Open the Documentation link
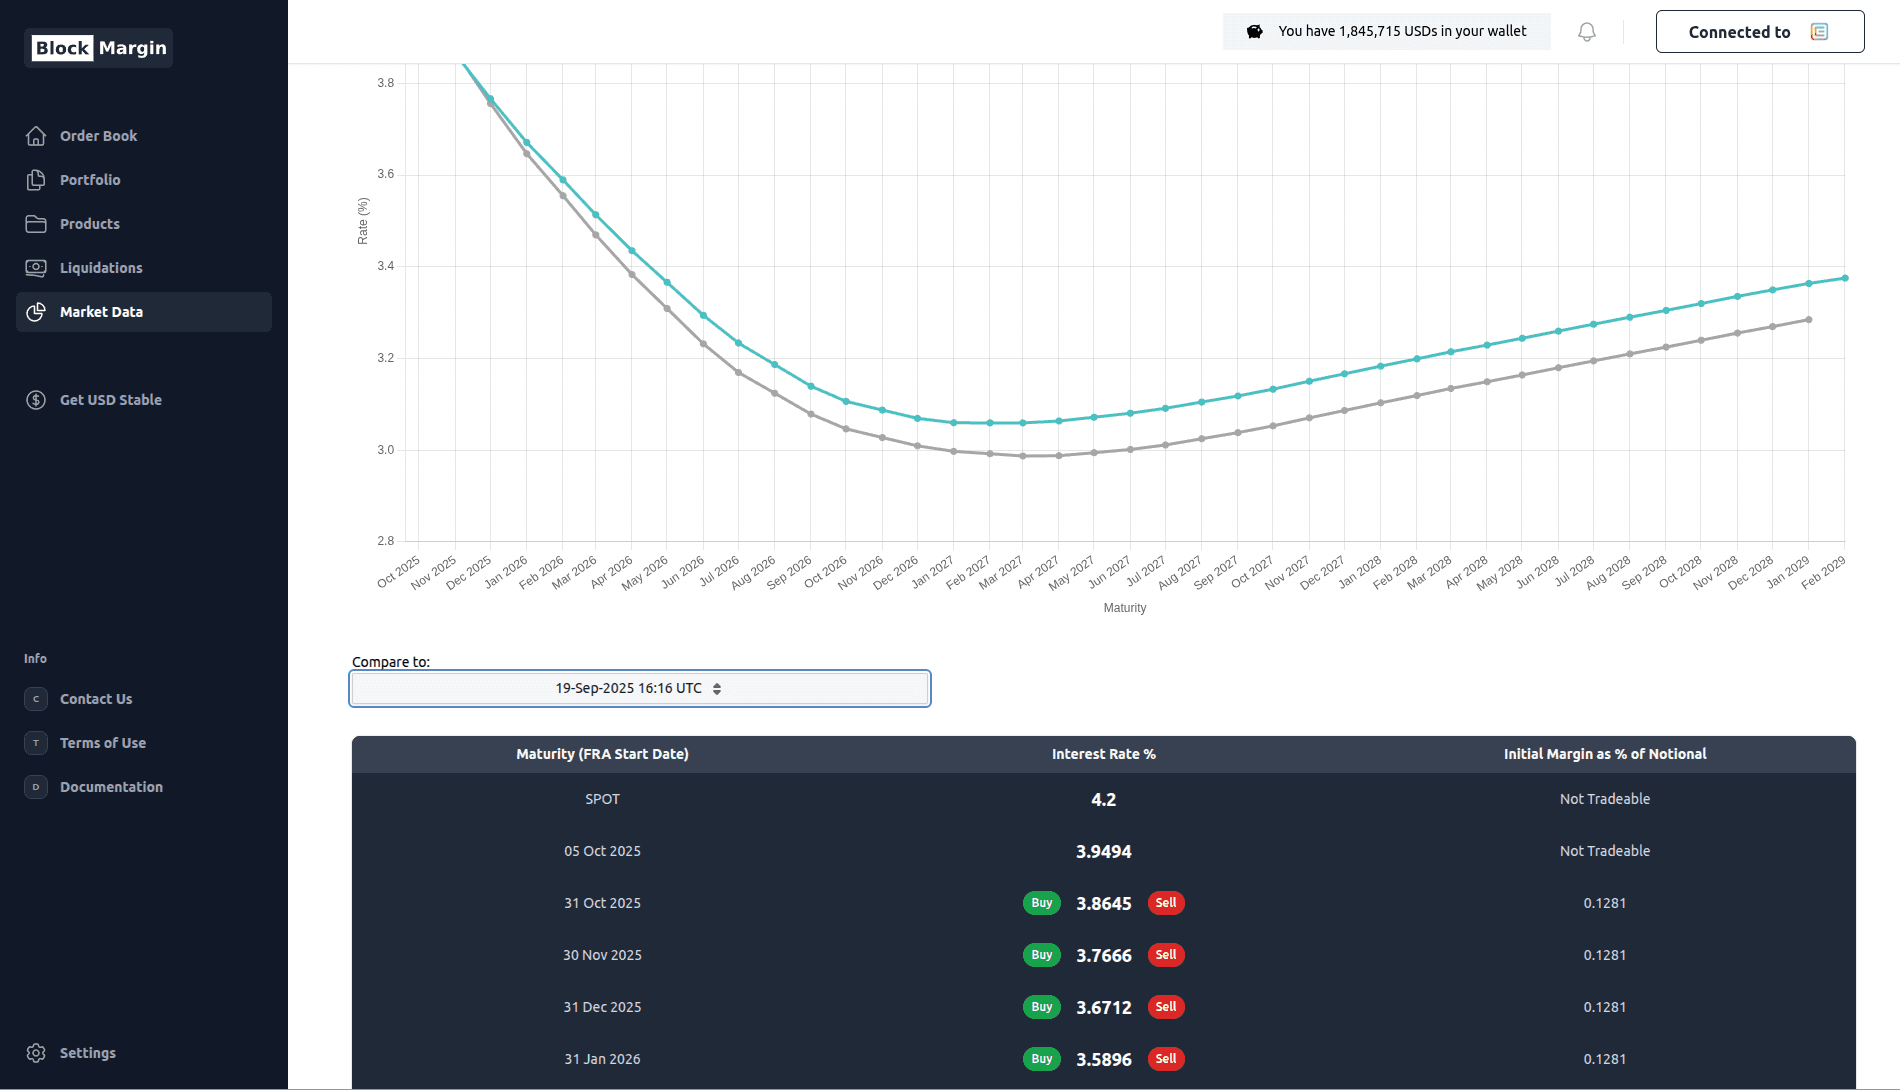 [111, 787]
